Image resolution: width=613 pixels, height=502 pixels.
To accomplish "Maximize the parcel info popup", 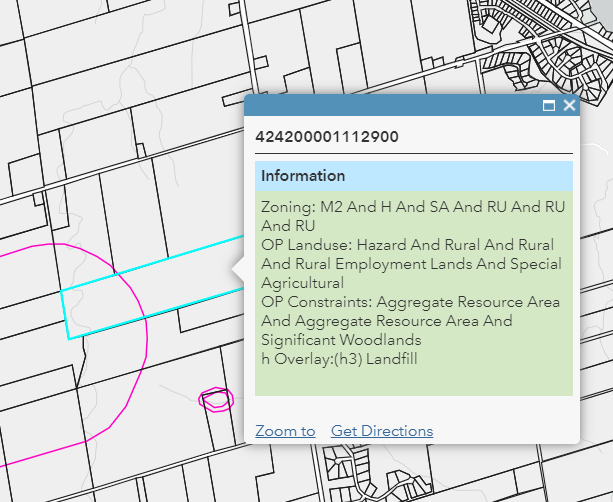I will (548, 106).
